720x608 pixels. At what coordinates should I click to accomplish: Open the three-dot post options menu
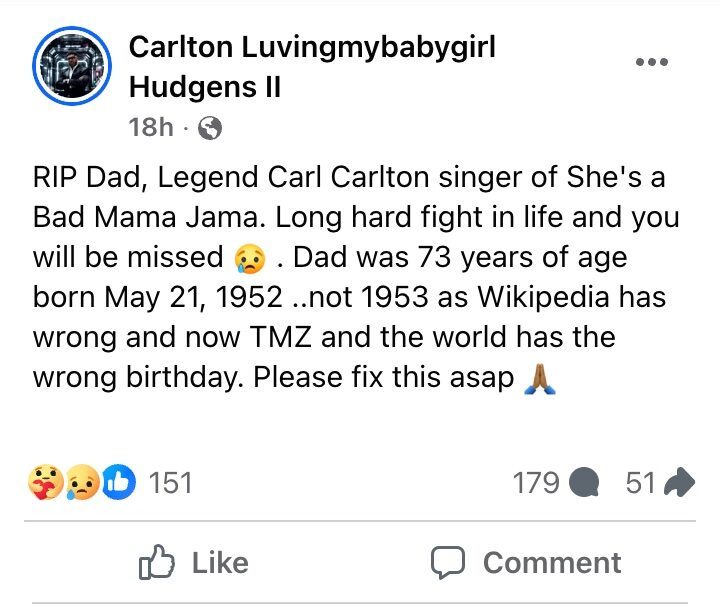point(651,62)
